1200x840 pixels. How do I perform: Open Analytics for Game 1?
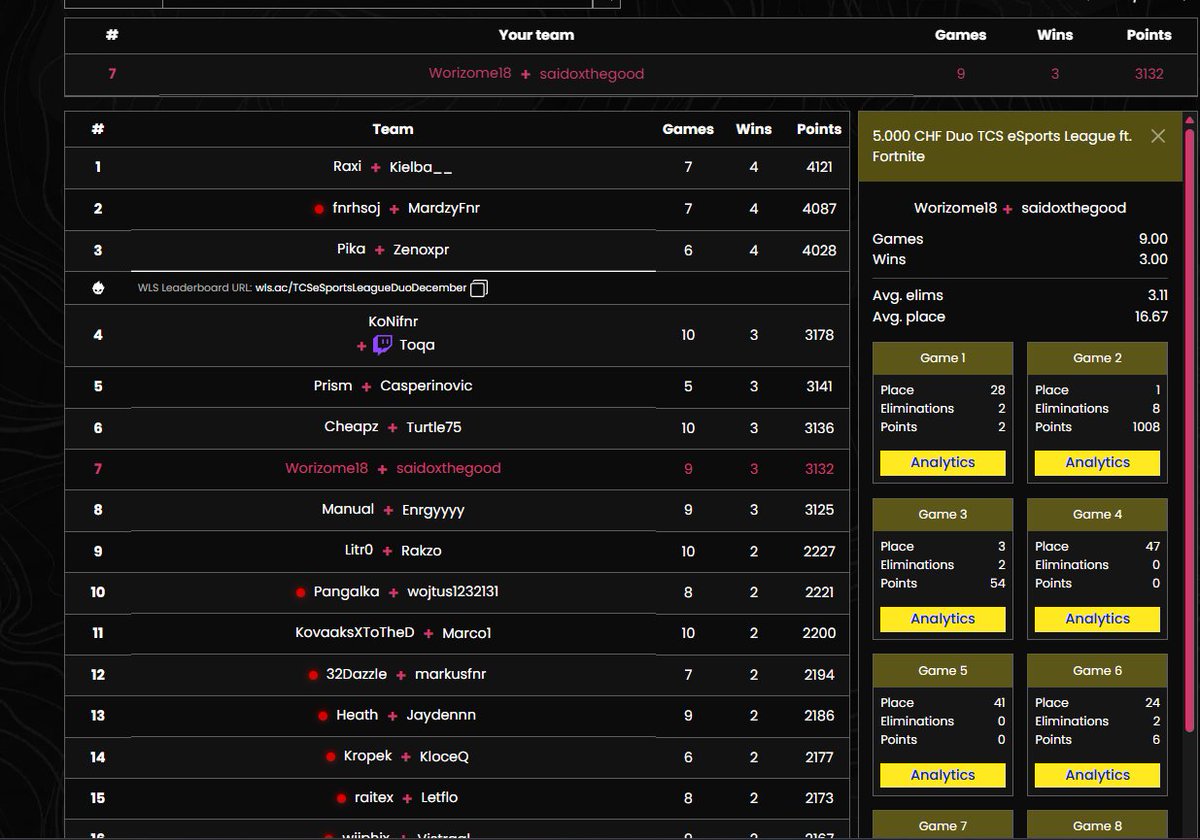[941, 462]
